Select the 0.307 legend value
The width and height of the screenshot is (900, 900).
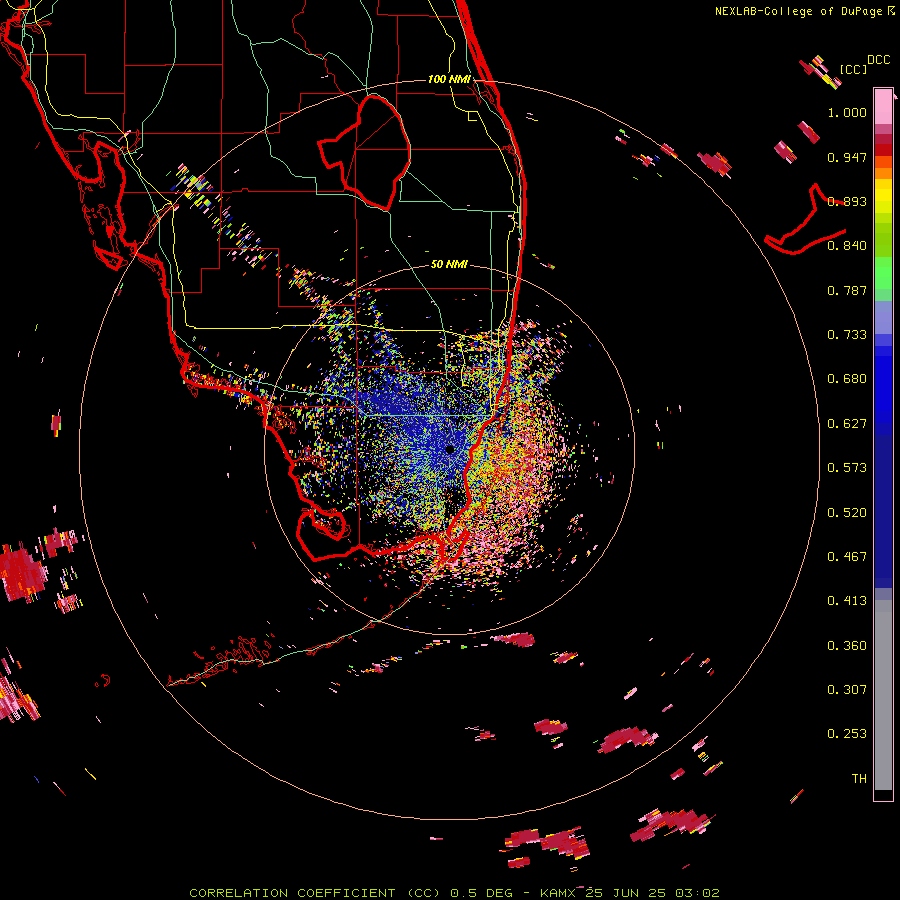(847, 690)
